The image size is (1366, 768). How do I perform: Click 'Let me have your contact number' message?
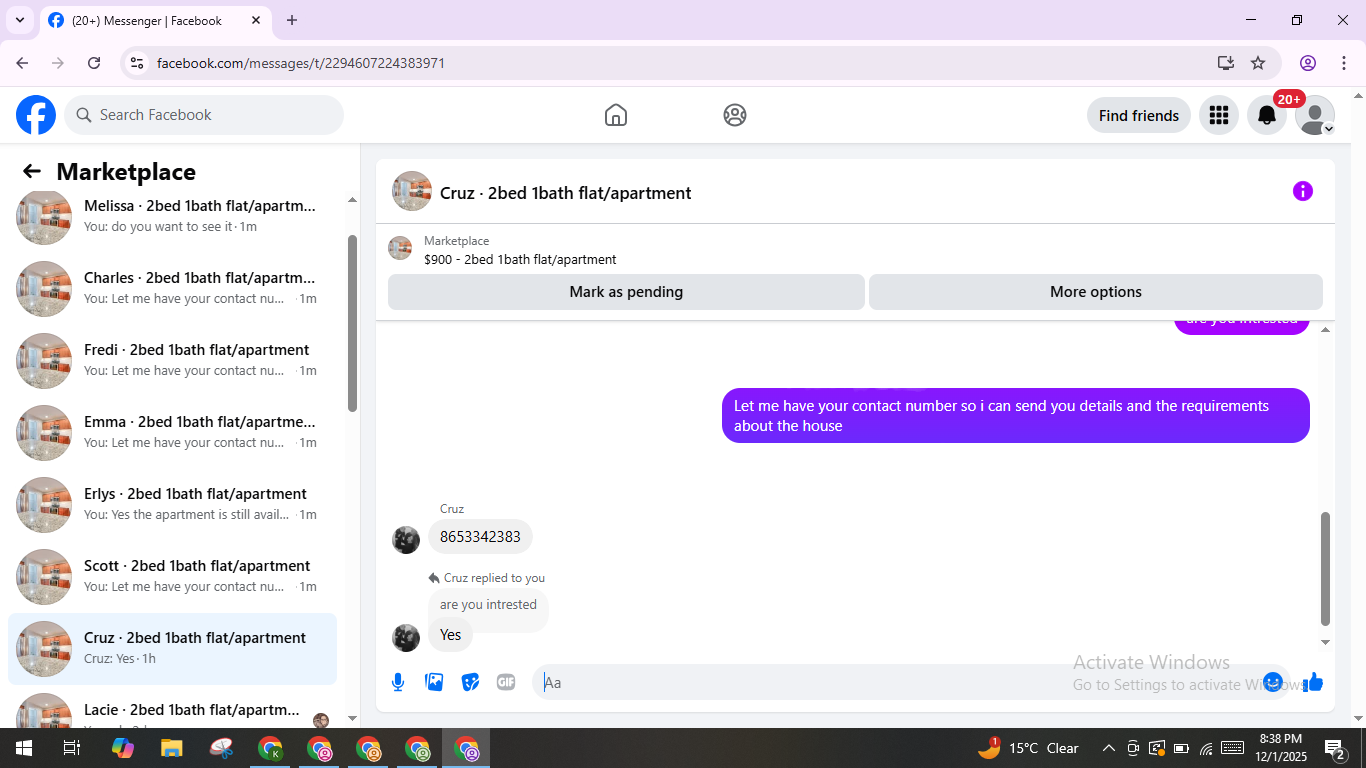tap(1015, 415)
